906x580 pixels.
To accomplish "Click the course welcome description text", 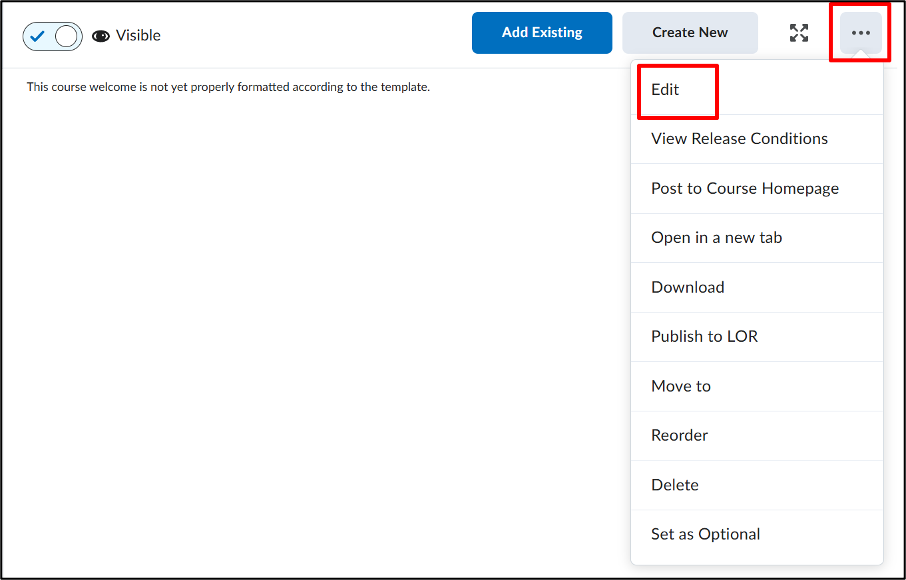I will (x=228, y=87).
